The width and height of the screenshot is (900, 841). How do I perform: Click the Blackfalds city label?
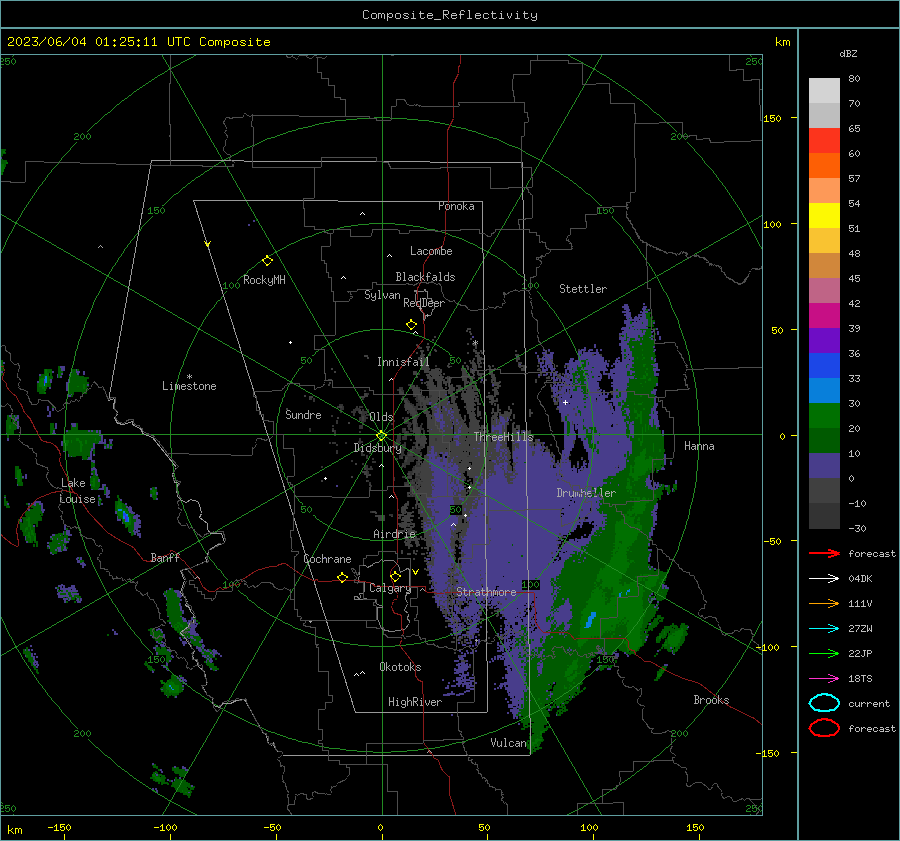point(425,277)
